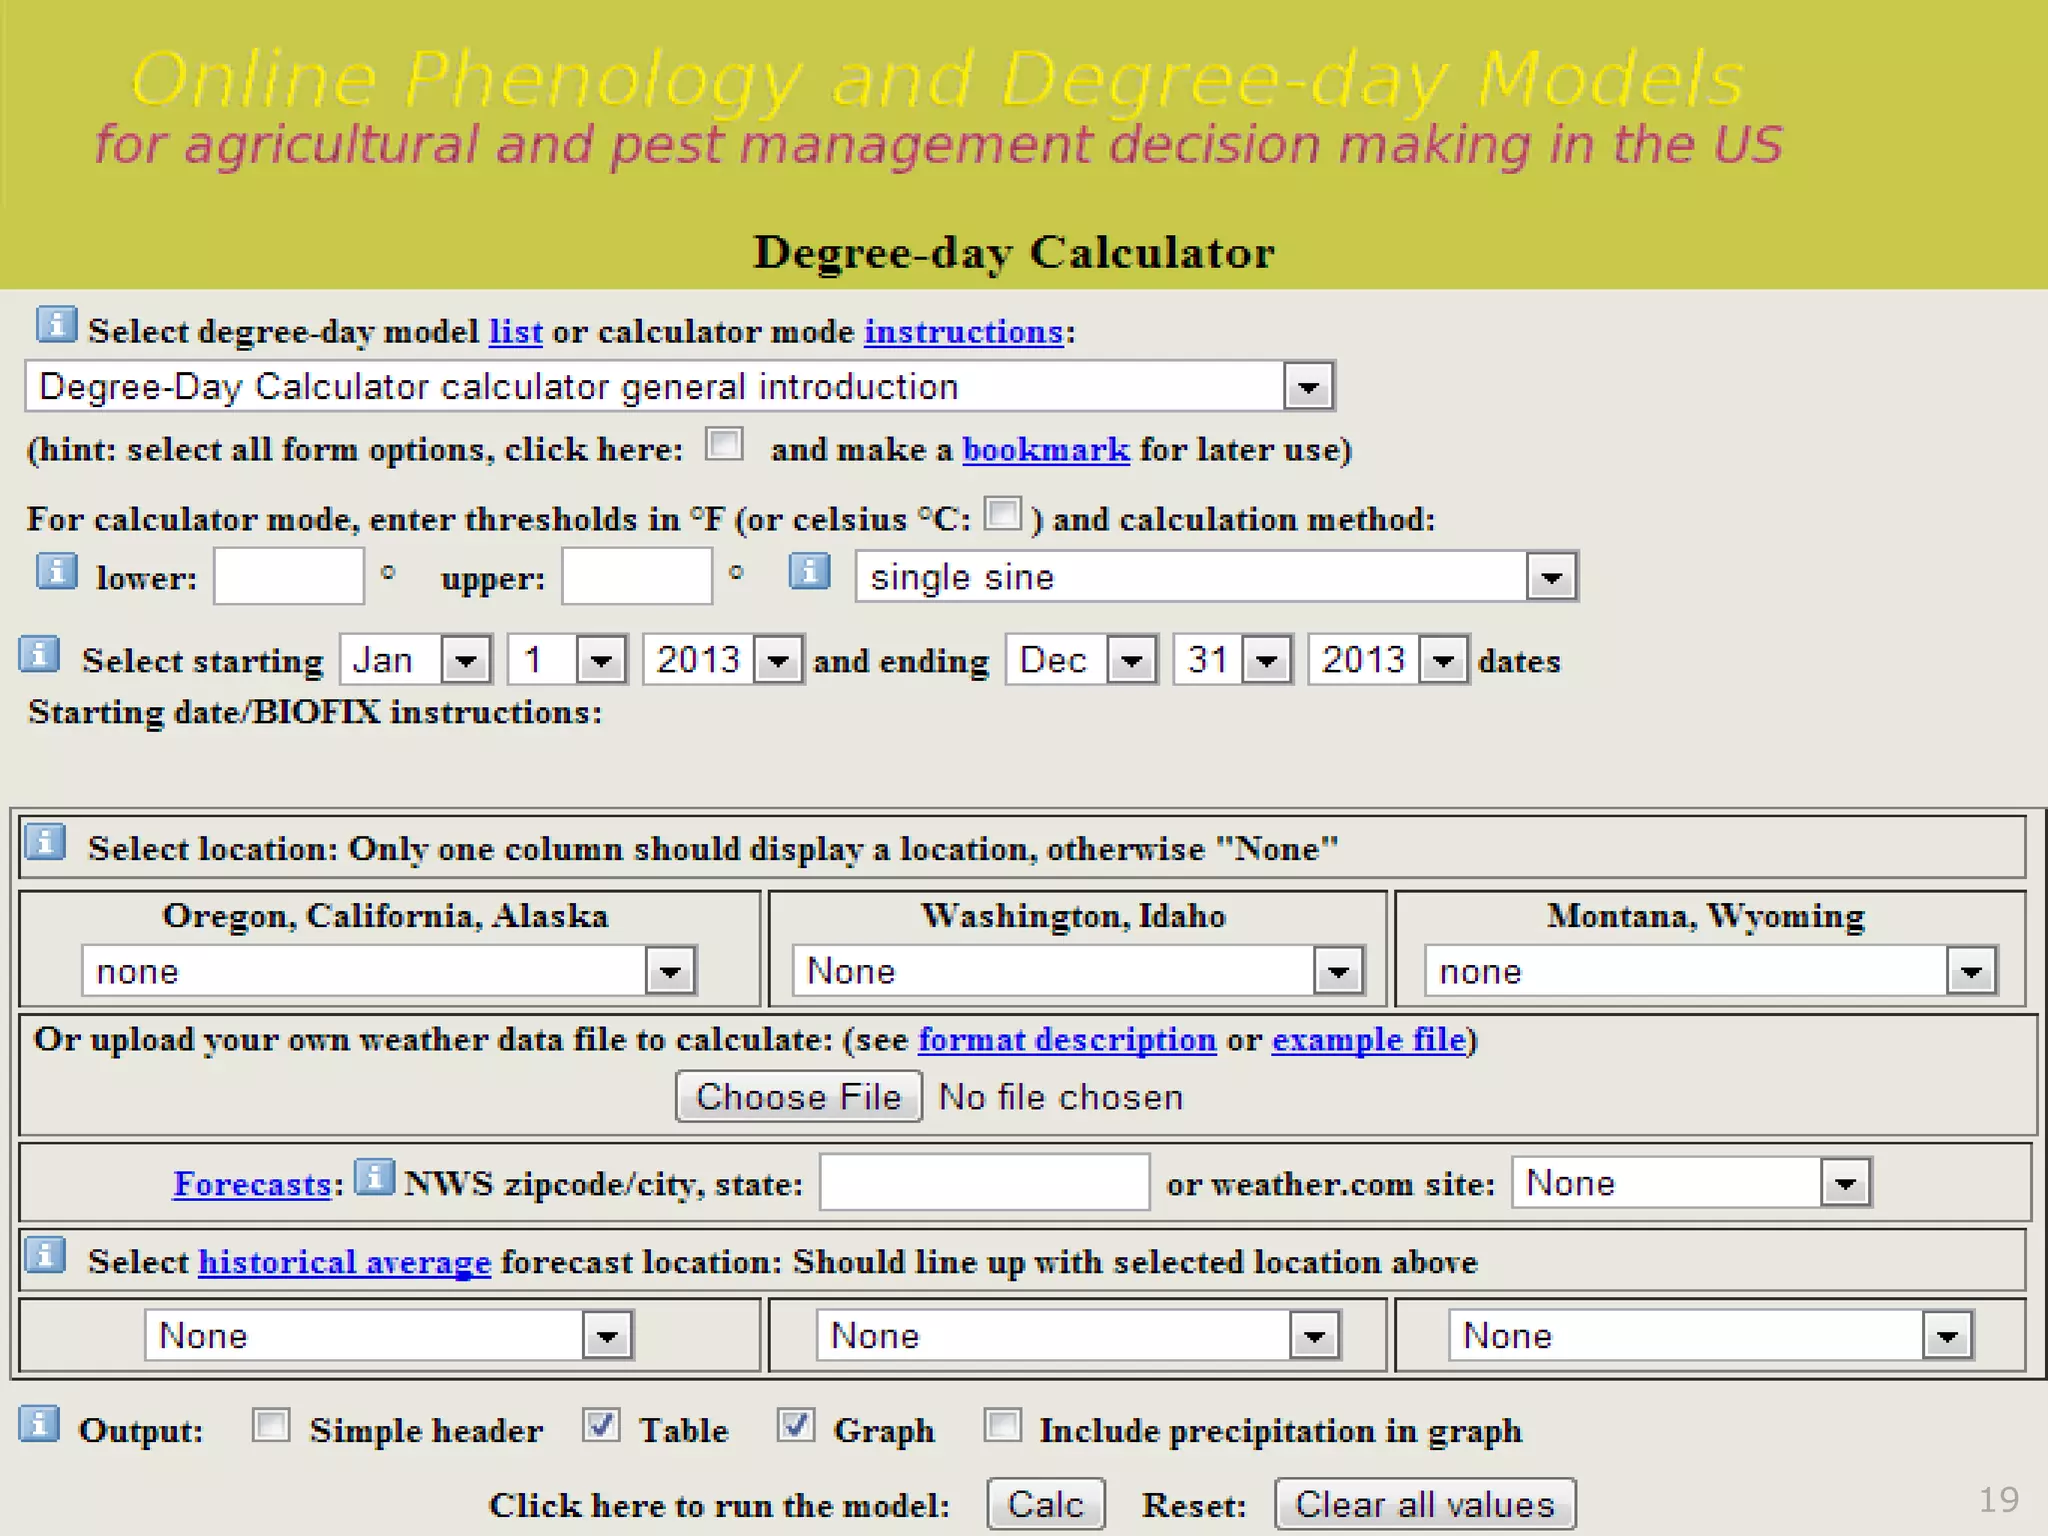Tick the Simple header checkbox
Viewport: 2048px width, 1536px height.
point(271,1426)
